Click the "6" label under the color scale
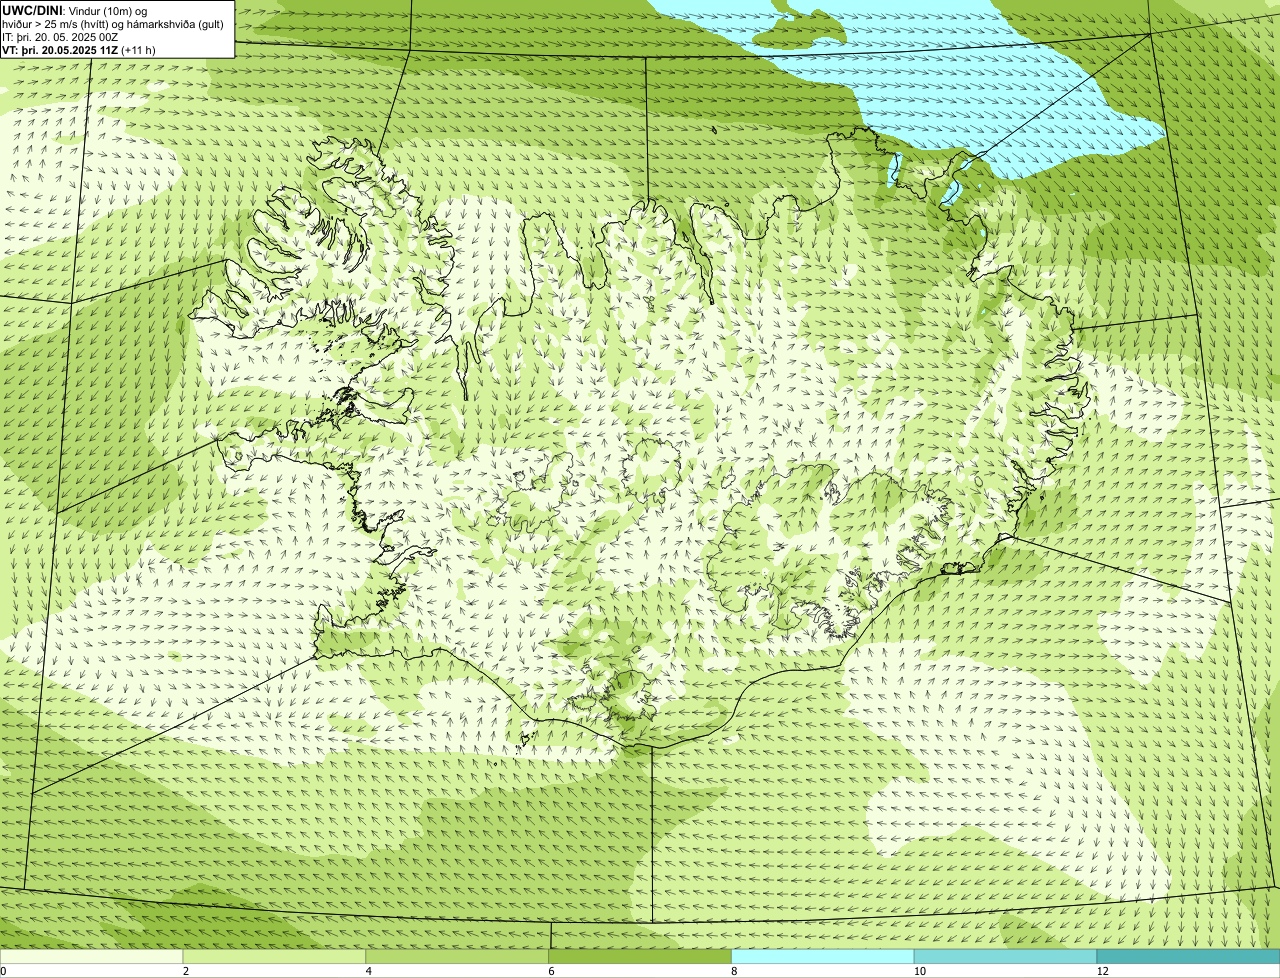The width and height of the screenshot is (1280, 978). (x=552, y=971)
